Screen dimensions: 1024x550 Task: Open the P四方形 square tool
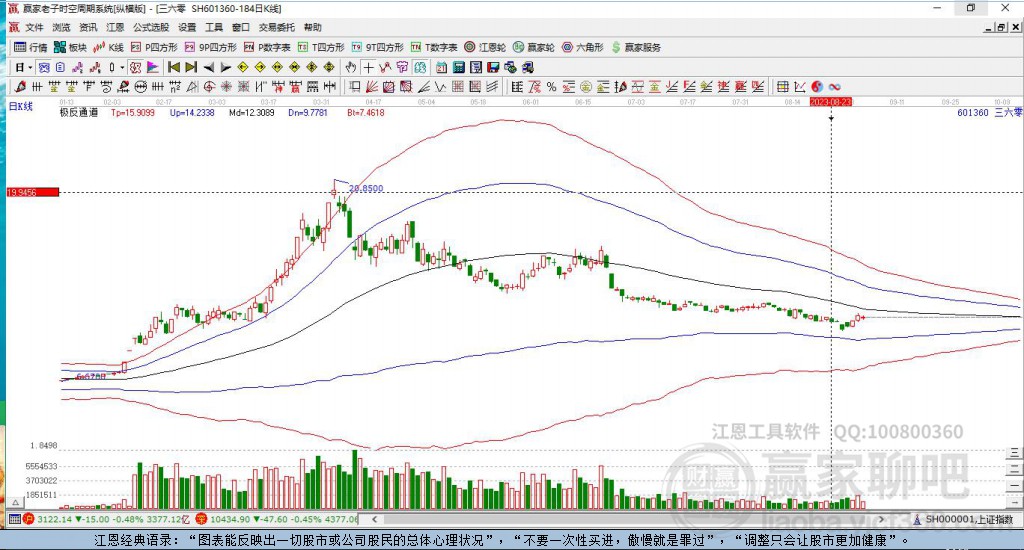[154, 47]
